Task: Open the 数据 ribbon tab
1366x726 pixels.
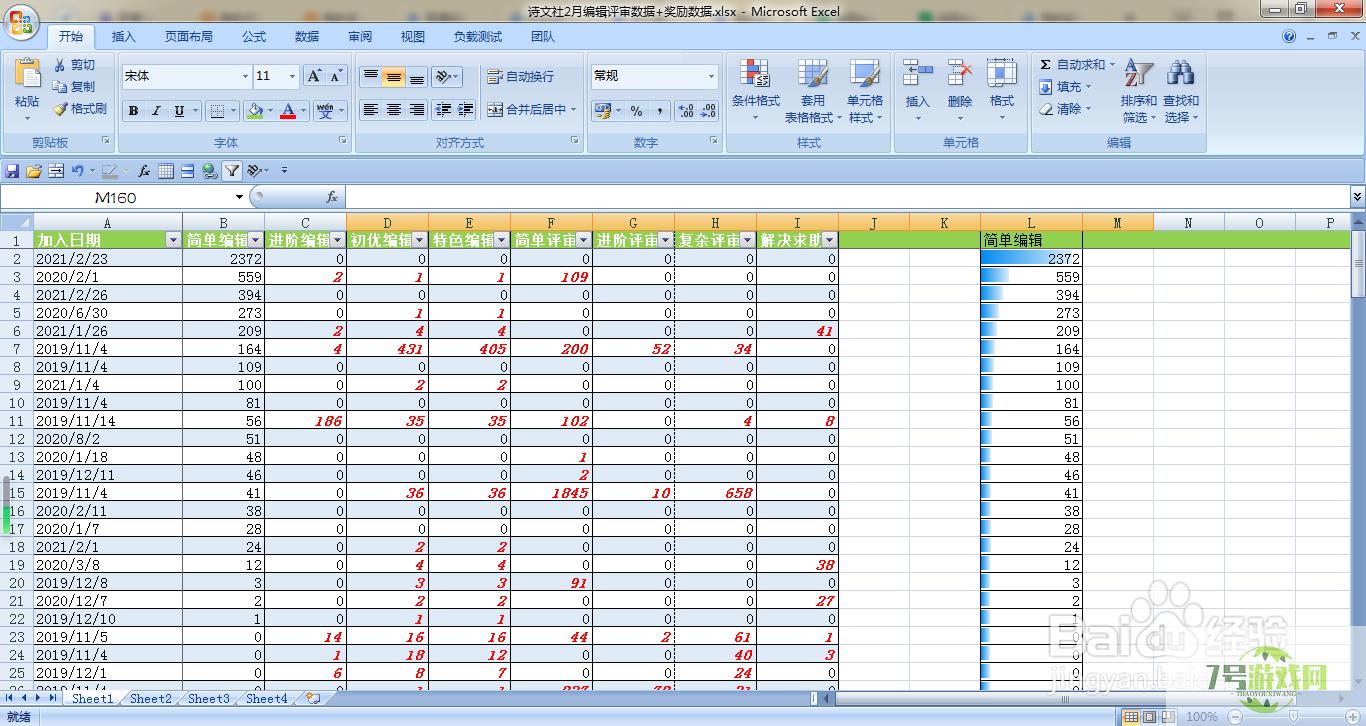Action: [x=307, y=36]
